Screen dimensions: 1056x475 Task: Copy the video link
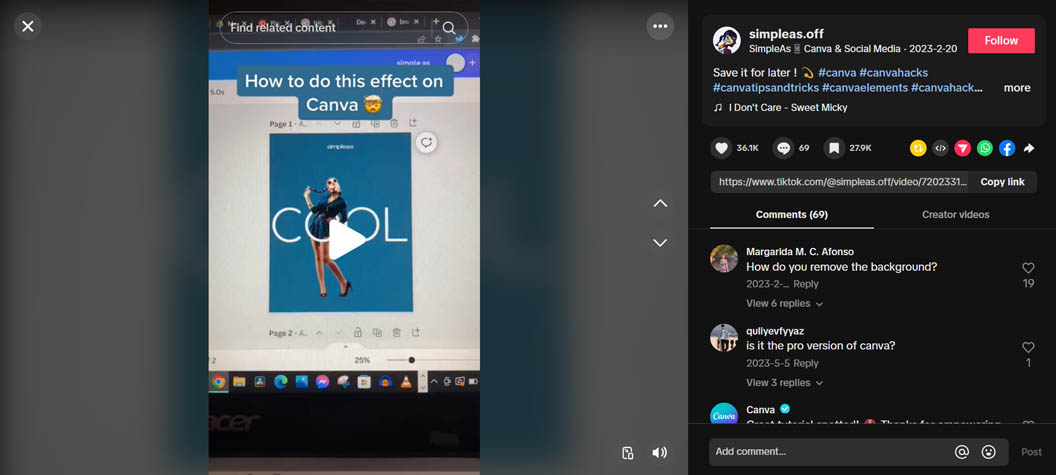click(x=1002, y=182)
